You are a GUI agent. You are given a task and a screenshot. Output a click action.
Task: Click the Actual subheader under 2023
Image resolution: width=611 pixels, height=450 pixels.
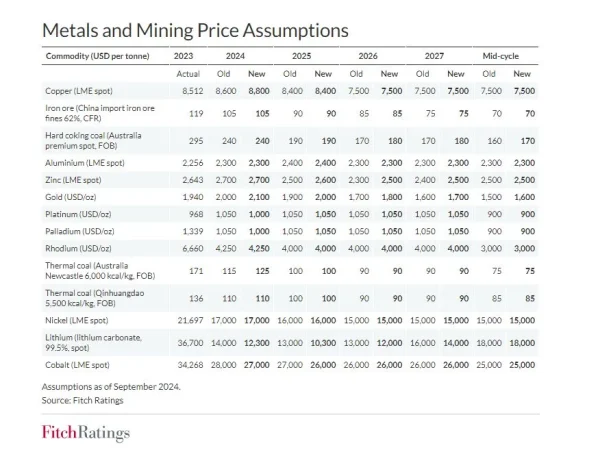pos(188,73)
